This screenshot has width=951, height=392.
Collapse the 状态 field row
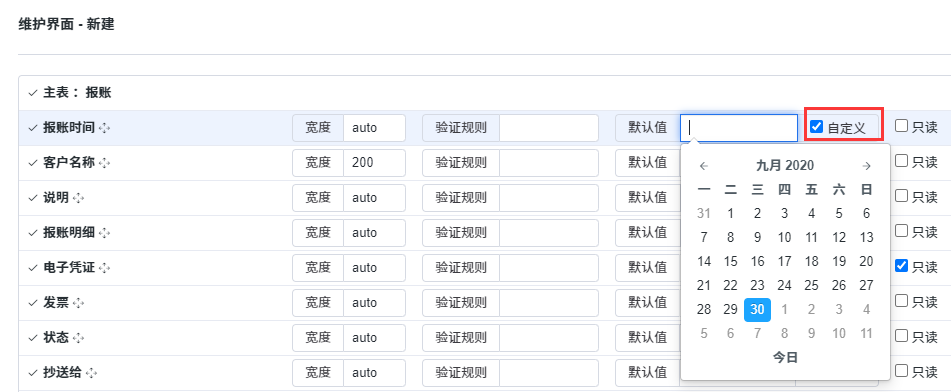pyautogui.click(x=33, y=338)
